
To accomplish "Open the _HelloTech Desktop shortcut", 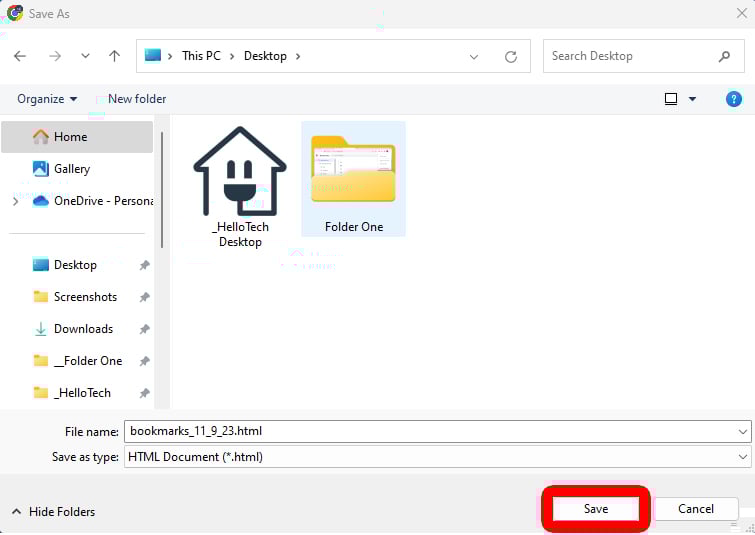I will click(240, 187).
